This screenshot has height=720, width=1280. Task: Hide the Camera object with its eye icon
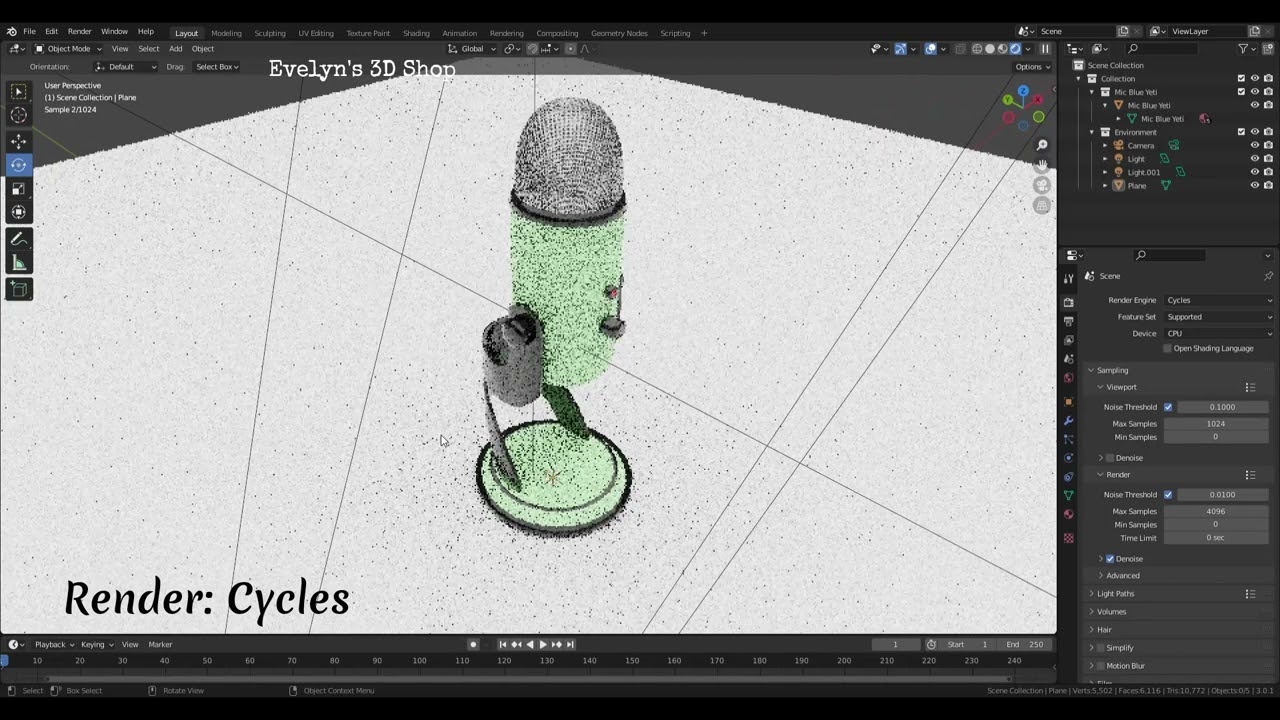(1255, 145)
